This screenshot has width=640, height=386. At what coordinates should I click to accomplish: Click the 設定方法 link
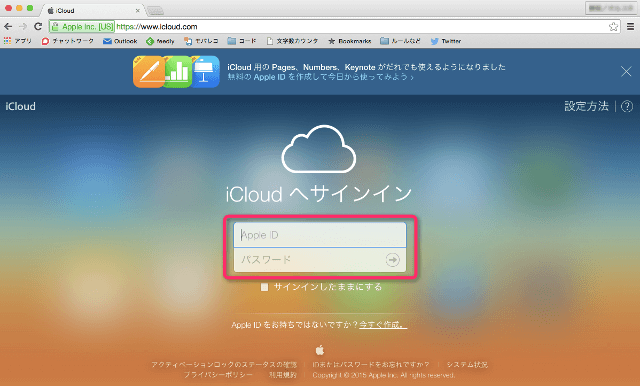586,106
